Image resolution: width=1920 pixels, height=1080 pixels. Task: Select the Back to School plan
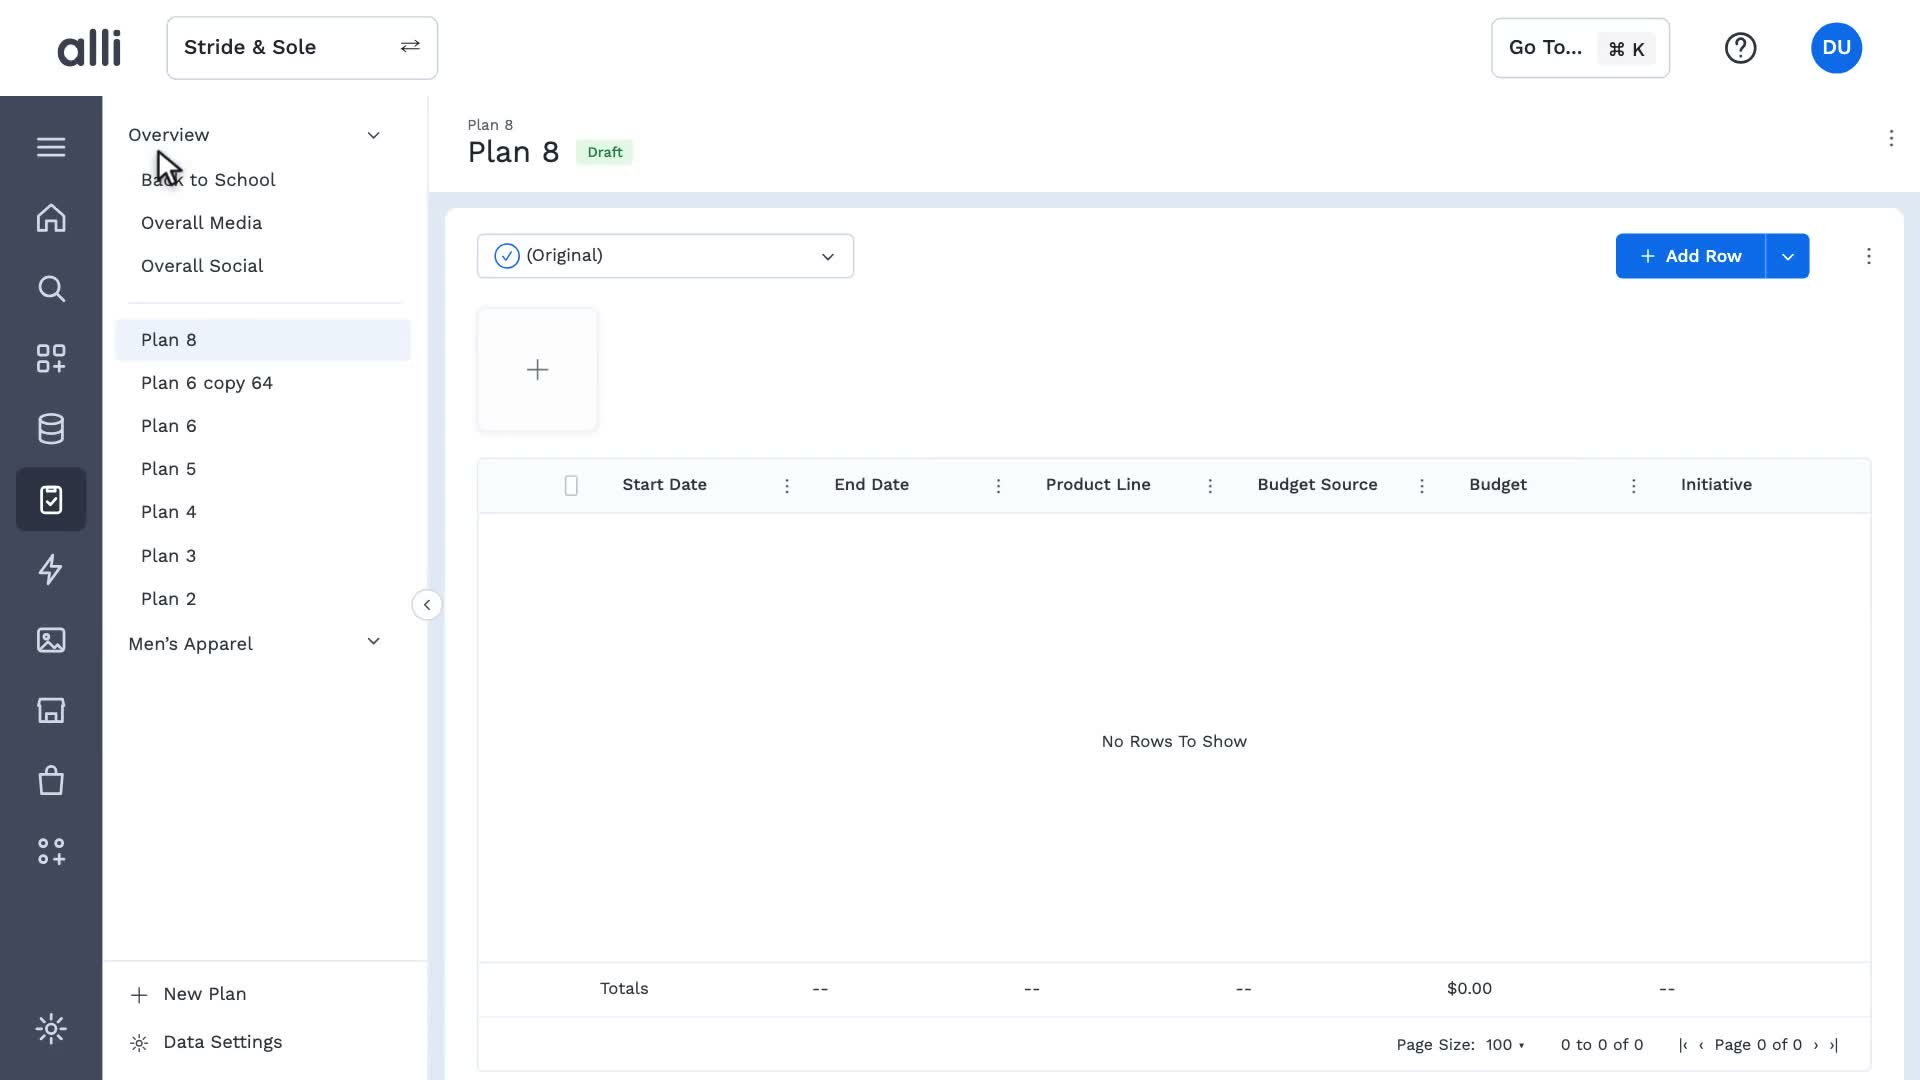pyautogui.click(x=208, y=180)
